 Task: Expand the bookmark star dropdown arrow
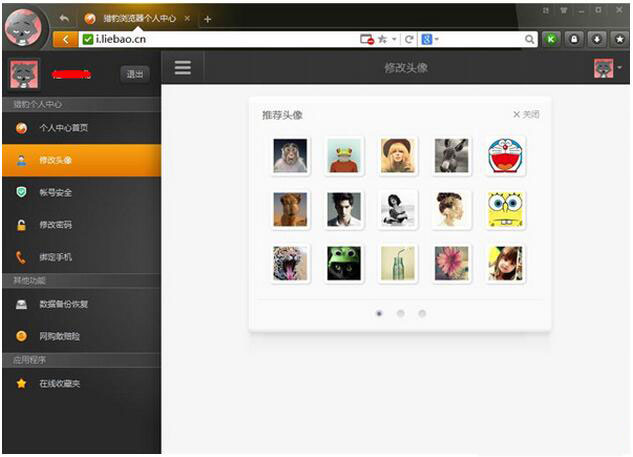point(394,39)
